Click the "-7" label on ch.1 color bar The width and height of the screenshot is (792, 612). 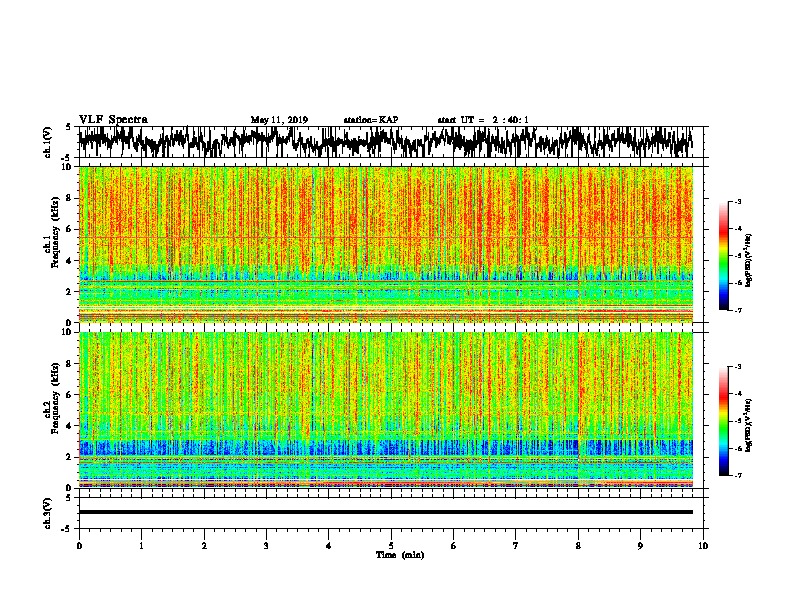pyautogui.click(x=737, y=310)
